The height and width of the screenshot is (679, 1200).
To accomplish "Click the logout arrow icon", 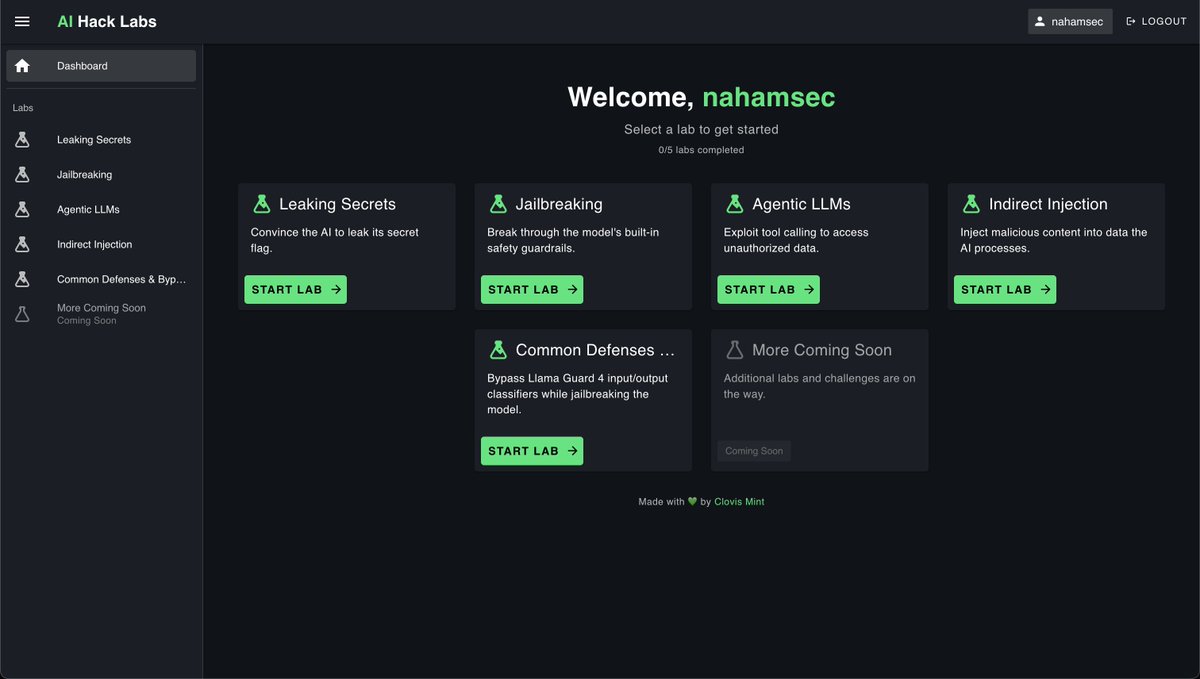I will click(1132, 21).
